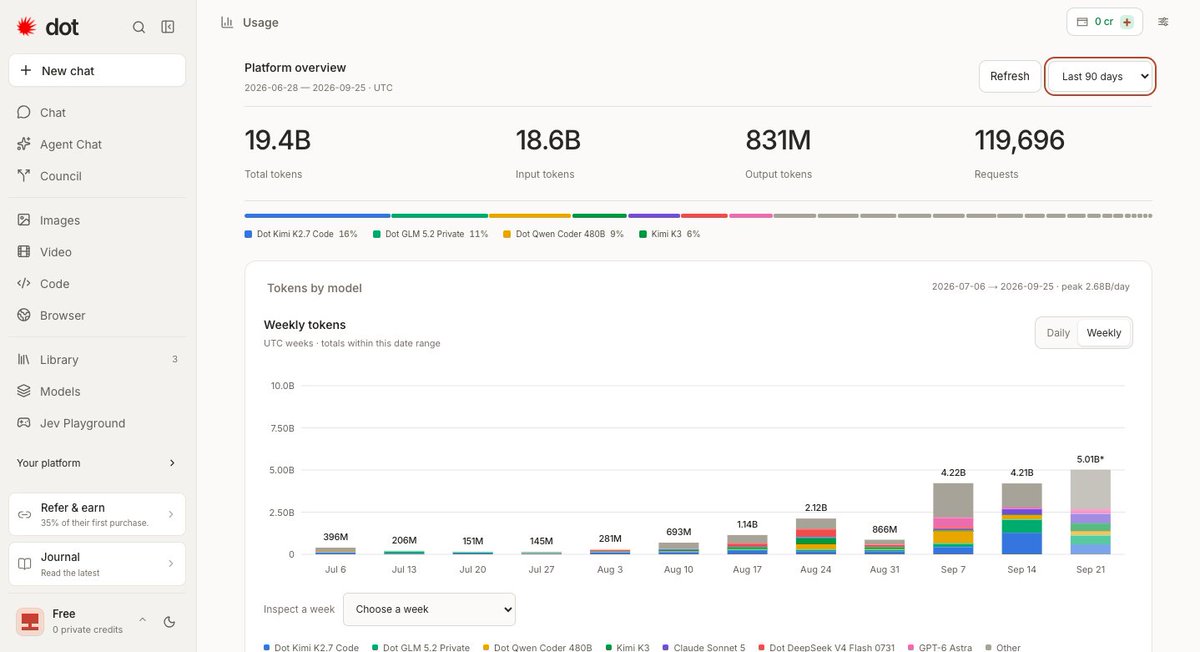1200x652 pixels.
Task: Open Browser page link
Action: click(97, 315)
